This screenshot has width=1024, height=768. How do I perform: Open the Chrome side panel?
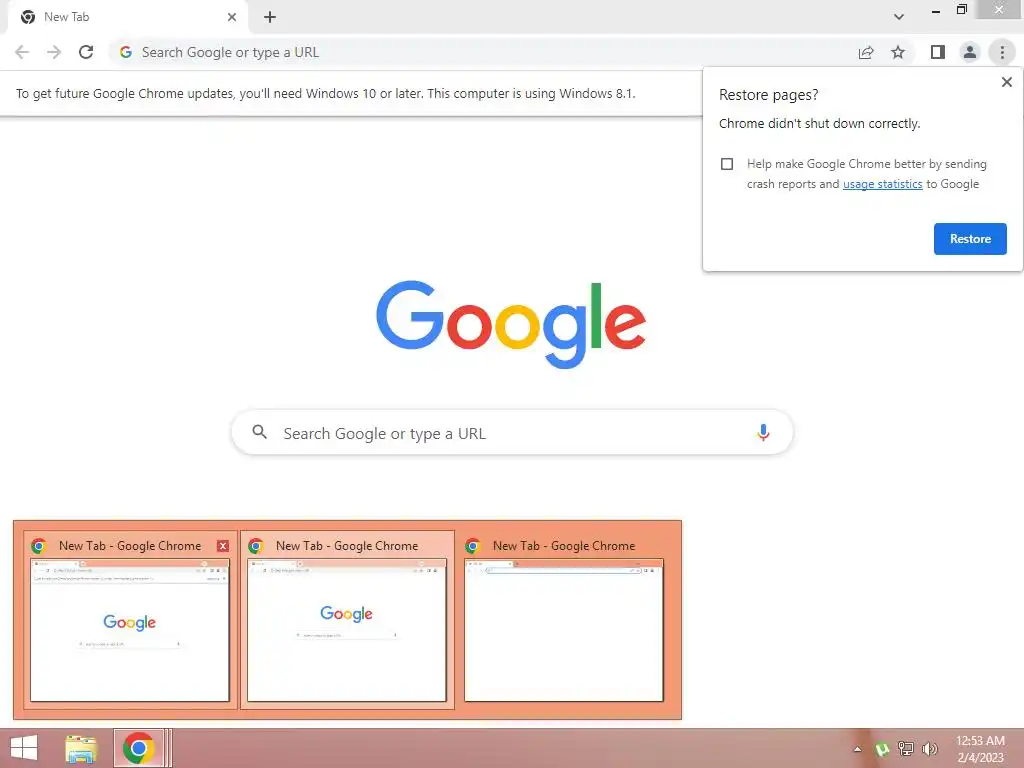938,52
